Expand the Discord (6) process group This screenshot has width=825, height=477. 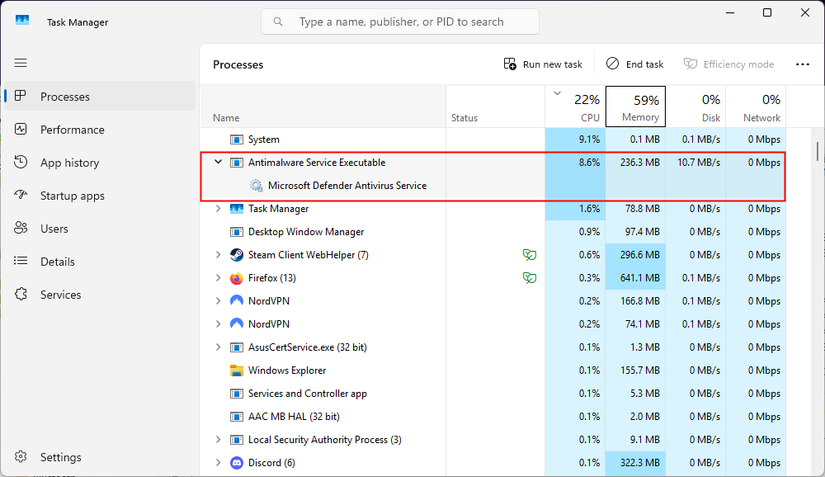tap(218, 463)
